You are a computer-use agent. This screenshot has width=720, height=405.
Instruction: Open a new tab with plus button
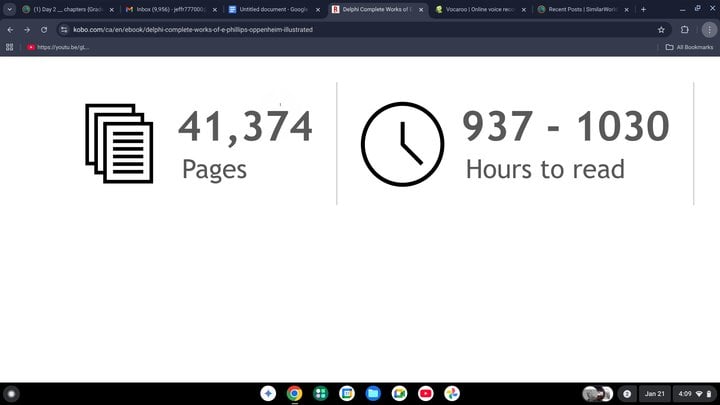643,9
